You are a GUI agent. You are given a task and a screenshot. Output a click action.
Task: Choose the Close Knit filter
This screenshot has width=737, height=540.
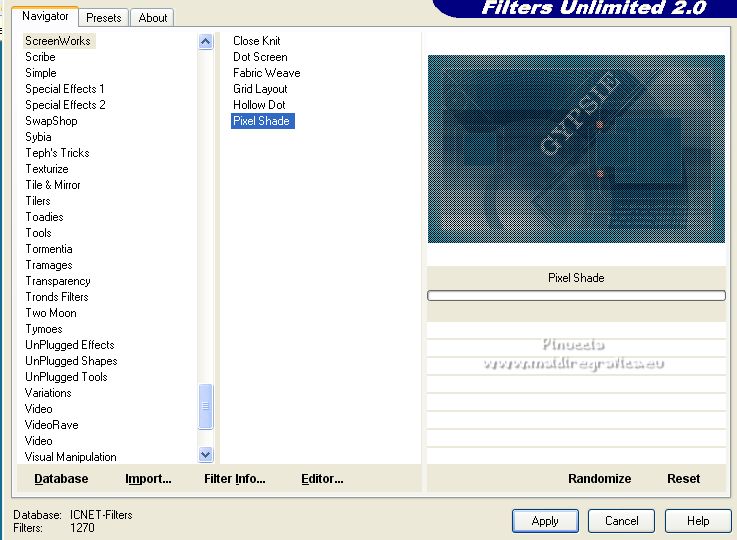(257, 41)
